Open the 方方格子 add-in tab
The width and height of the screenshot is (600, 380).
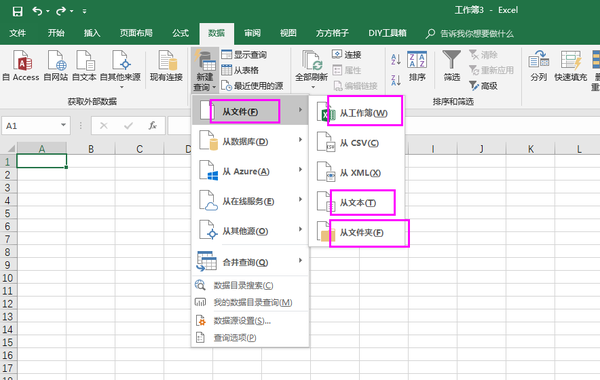(332, 33)
